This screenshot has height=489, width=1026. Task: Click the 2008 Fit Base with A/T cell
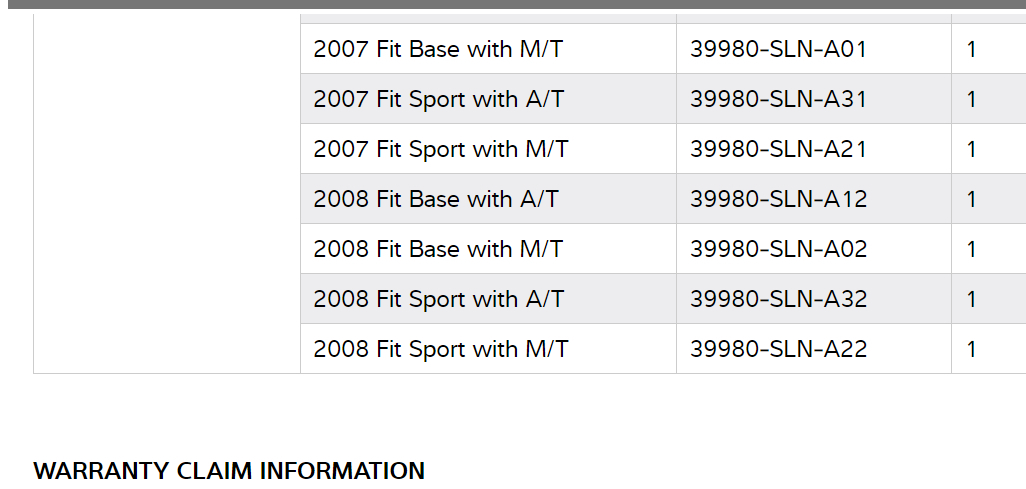tap(436, 199)
